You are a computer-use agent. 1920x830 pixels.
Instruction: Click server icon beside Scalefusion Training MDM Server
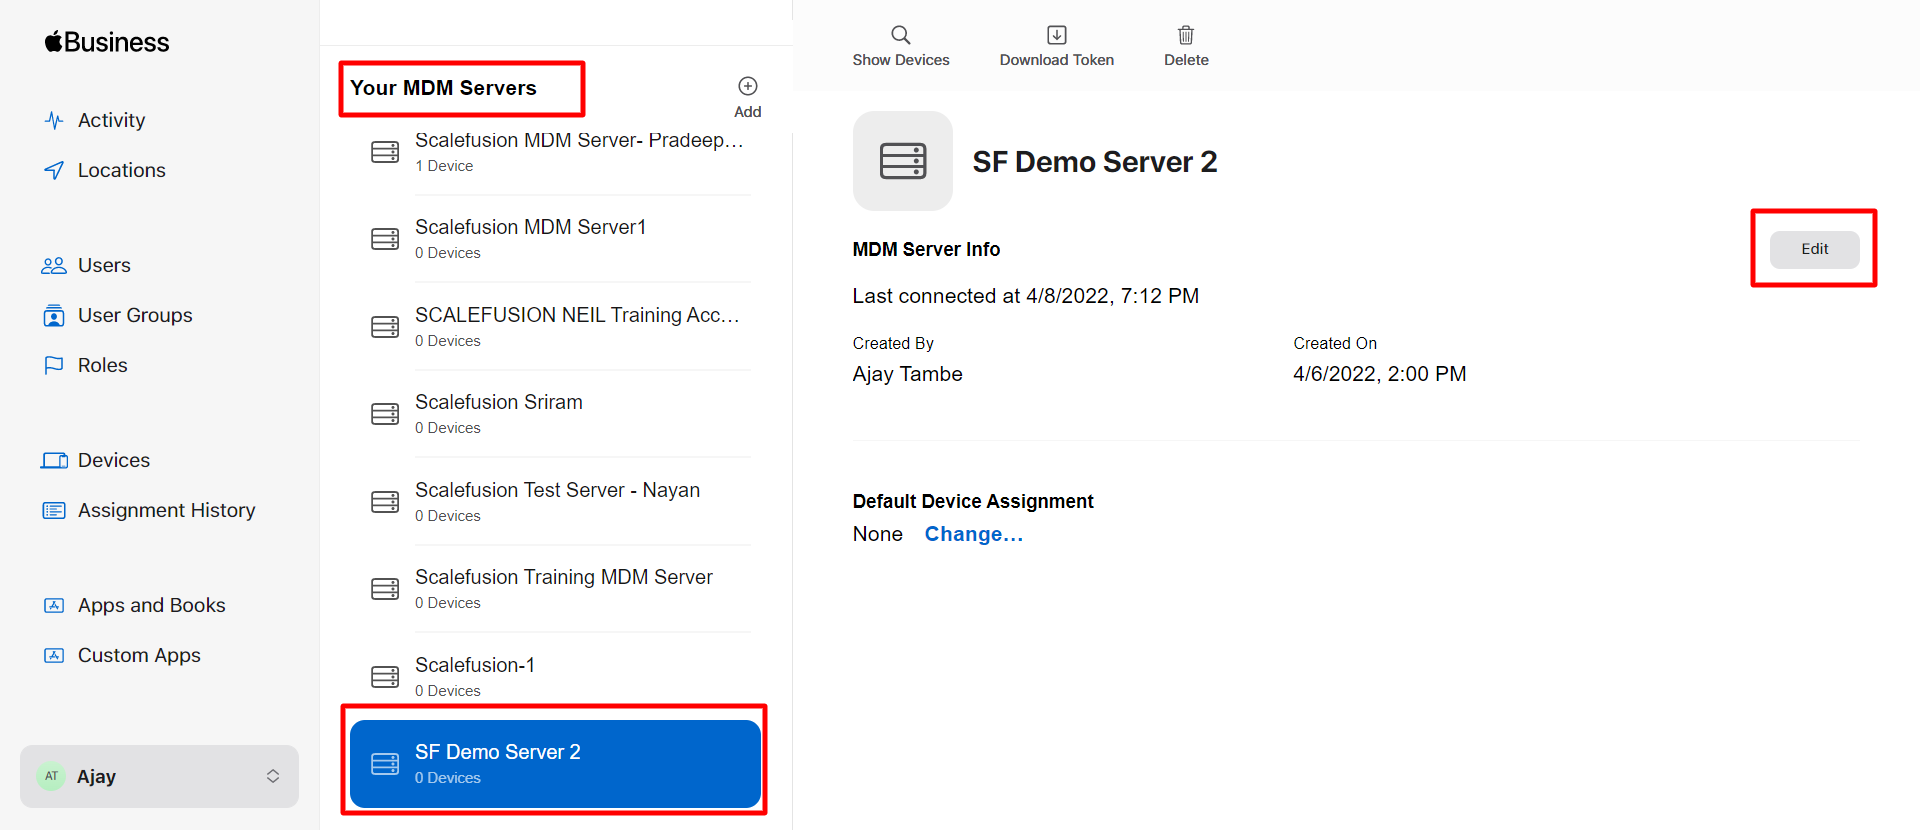pyautogui.click(x=385, y=589)
